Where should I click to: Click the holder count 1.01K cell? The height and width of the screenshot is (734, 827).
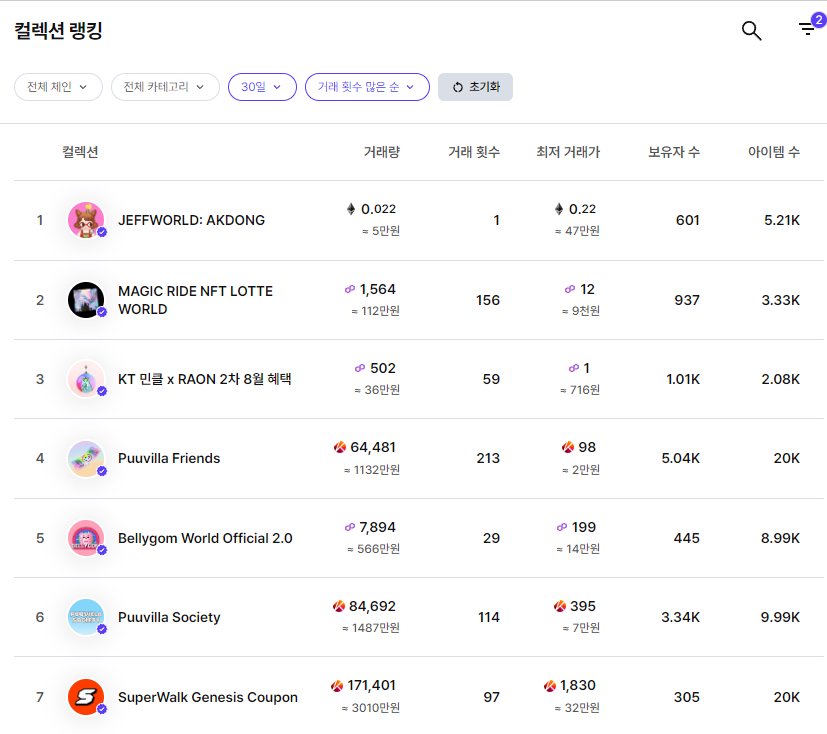[x=682, y=379]
